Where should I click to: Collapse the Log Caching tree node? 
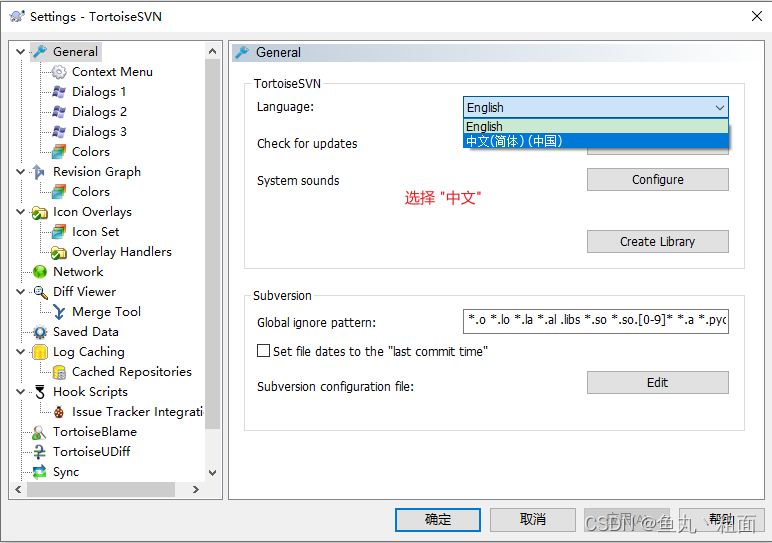tap(20, 352)
